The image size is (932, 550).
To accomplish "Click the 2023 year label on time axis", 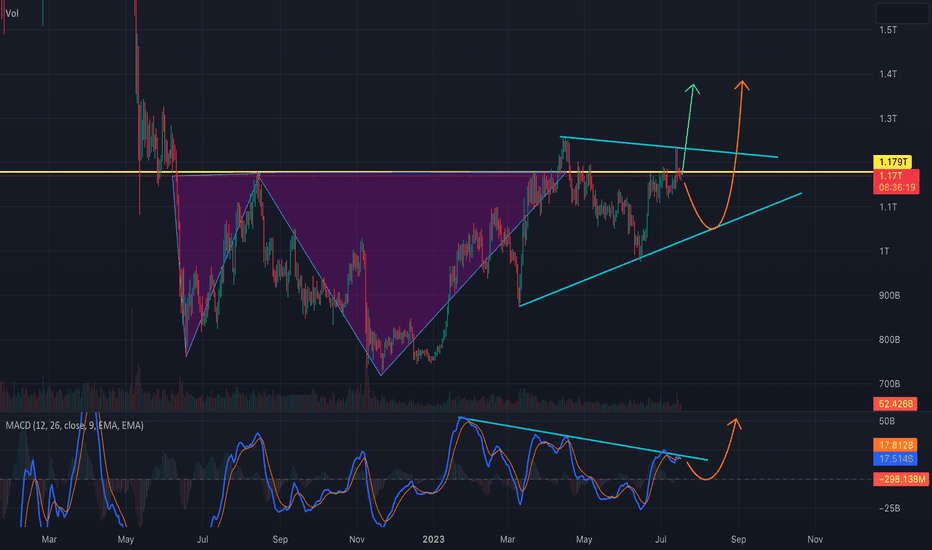I will point(433,539).
